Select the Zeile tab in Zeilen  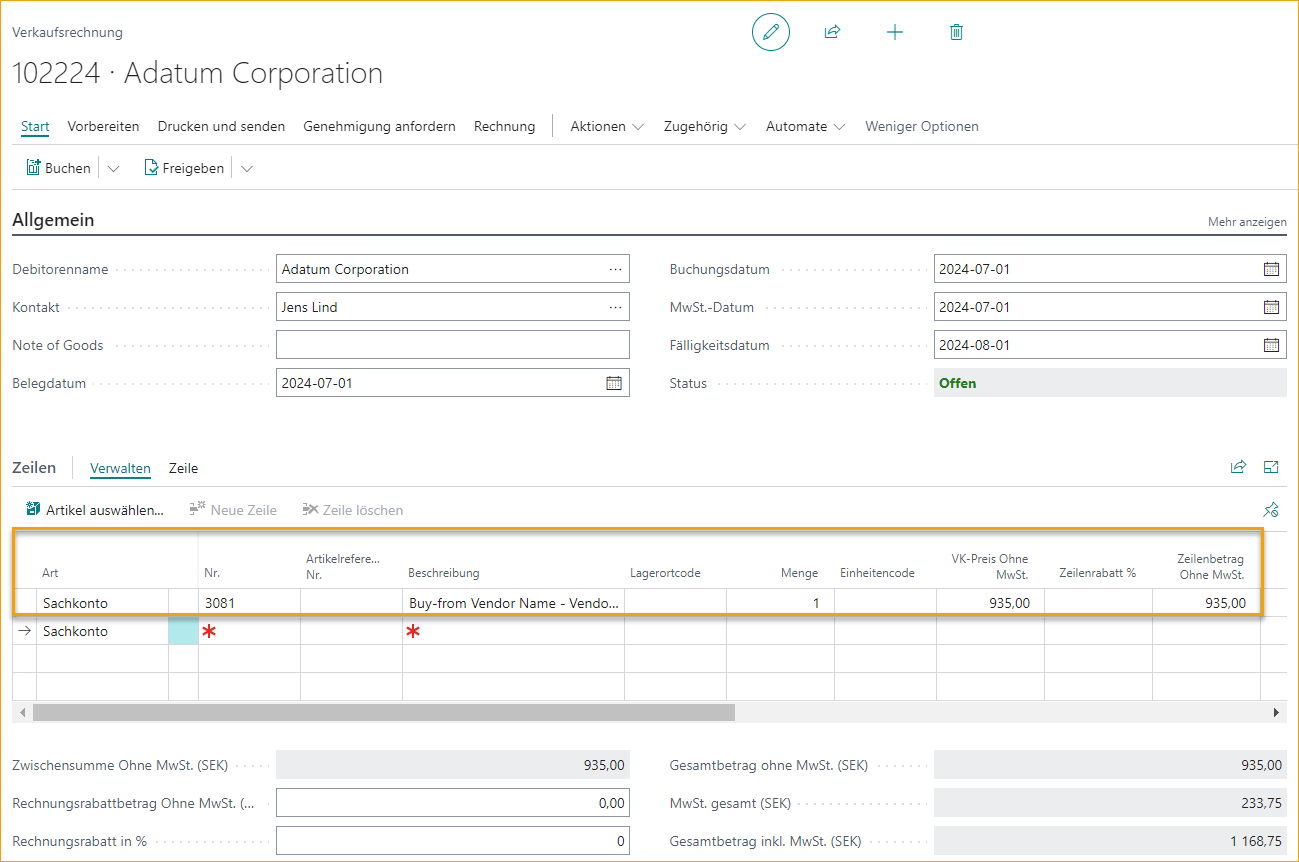183,468
